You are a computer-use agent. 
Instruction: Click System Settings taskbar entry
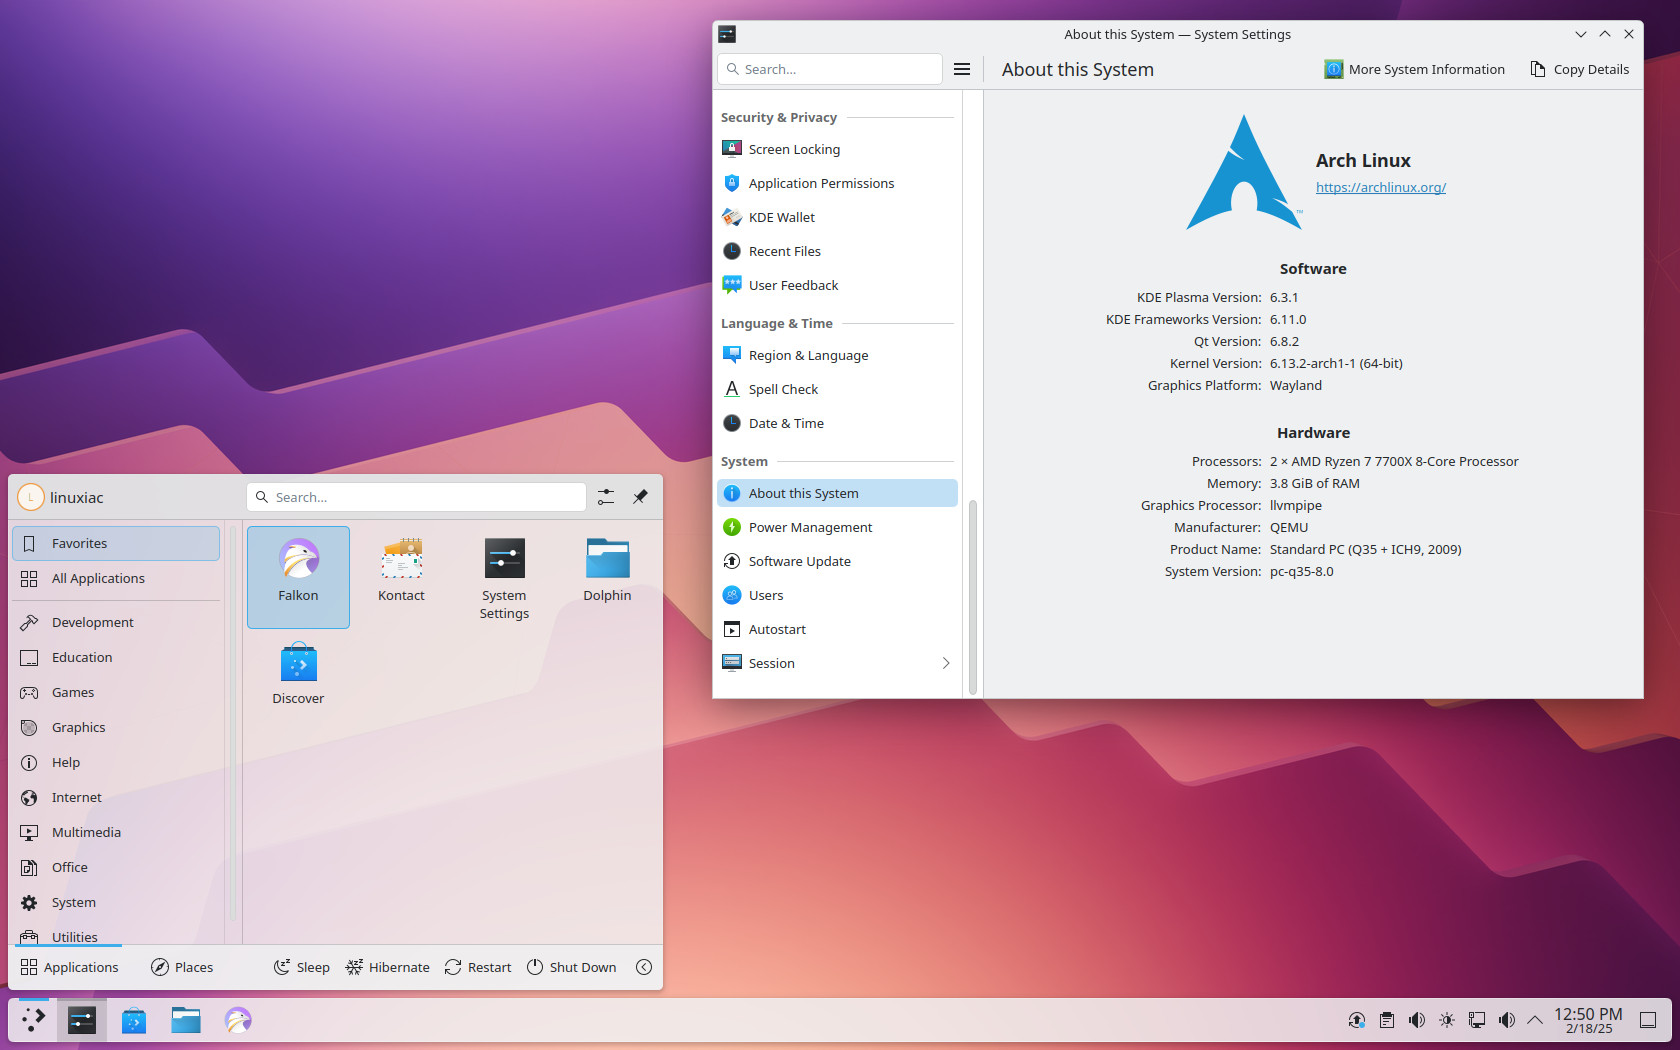82,1020
